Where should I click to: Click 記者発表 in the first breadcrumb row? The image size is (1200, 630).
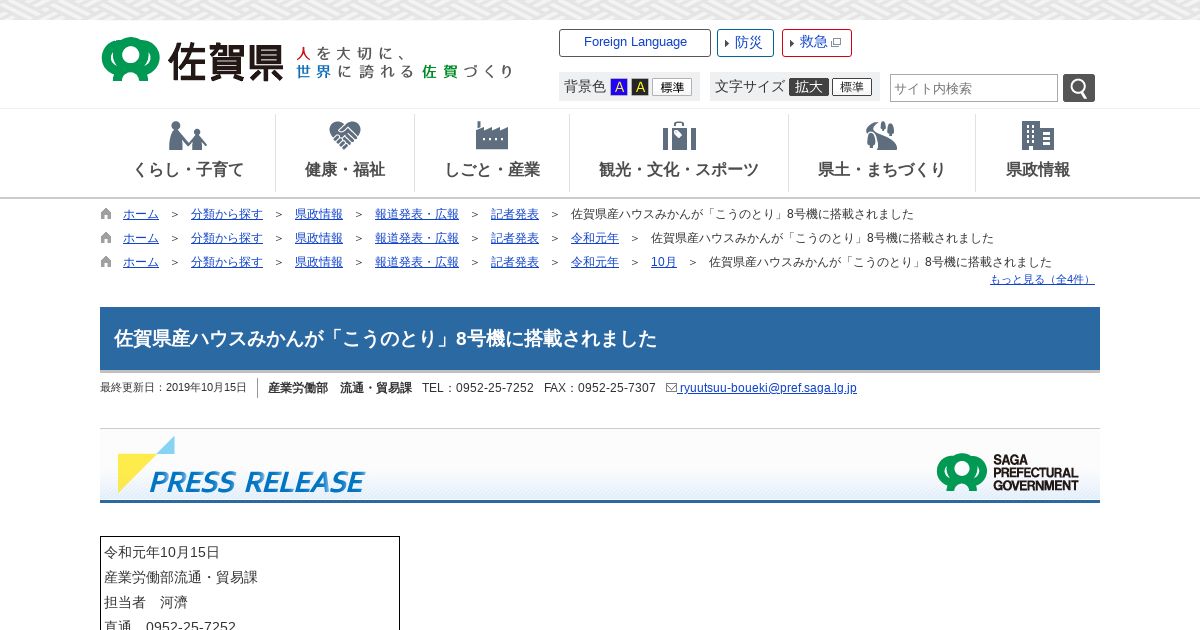(x=515, y=214)
